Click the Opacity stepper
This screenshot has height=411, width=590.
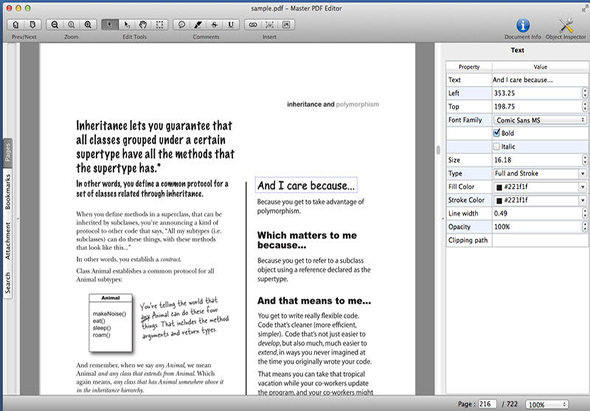pos(585,227)
